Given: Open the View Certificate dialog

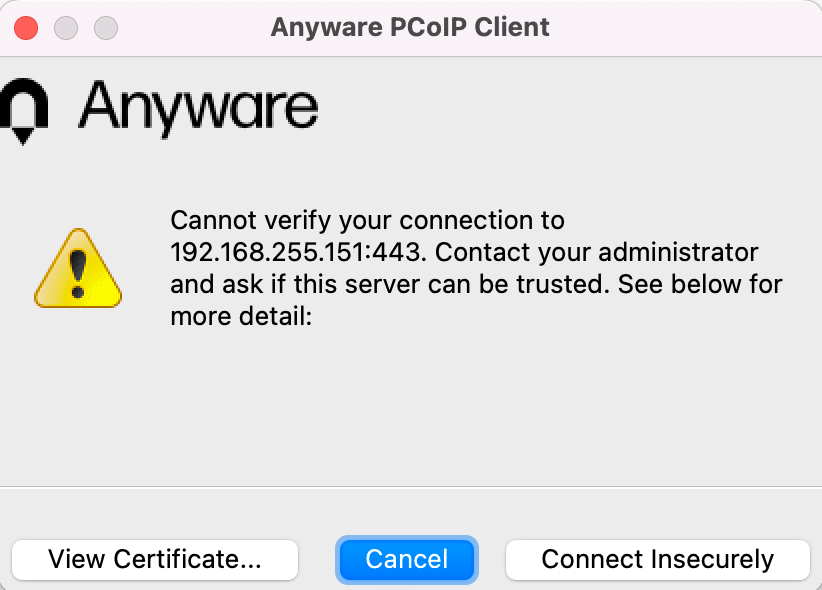Looking at the screenshot, I should click(x=155, y=560).
